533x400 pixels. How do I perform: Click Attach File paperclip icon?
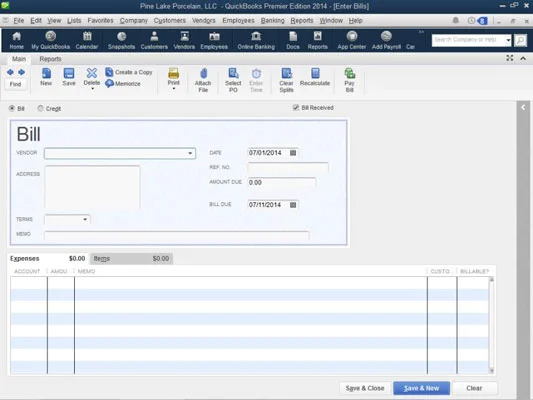(x=203, y=80)
